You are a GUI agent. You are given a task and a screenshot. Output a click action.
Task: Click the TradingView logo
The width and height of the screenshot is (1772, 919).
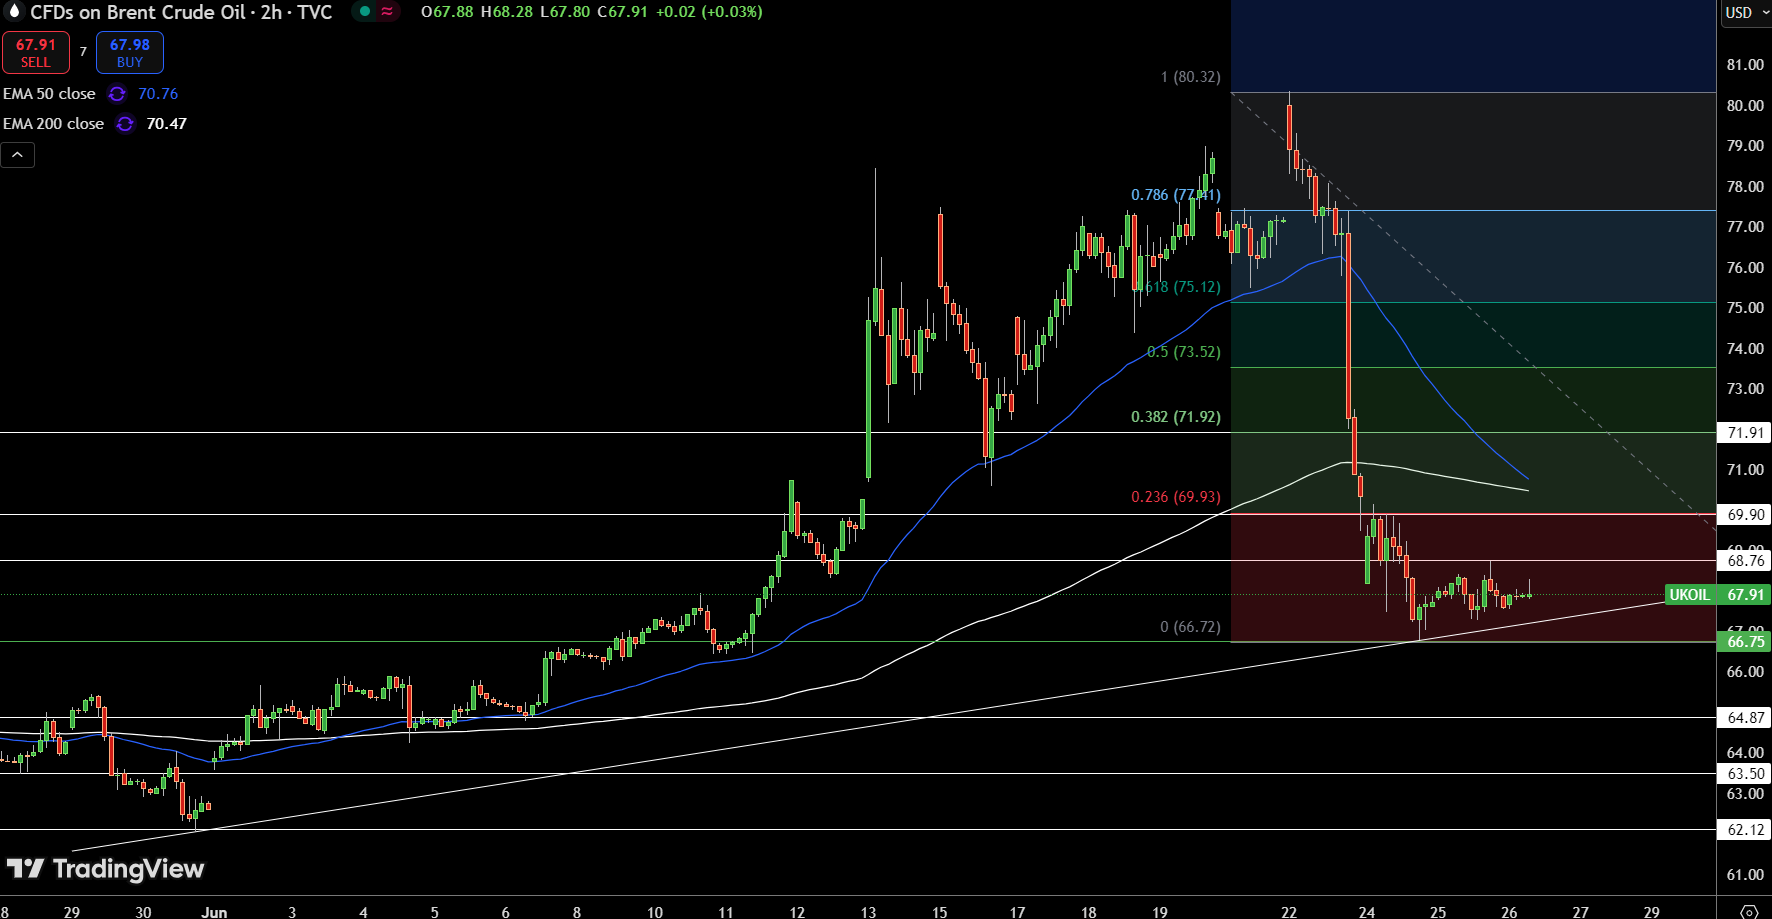pyautogui.click(x=105, y=868)
